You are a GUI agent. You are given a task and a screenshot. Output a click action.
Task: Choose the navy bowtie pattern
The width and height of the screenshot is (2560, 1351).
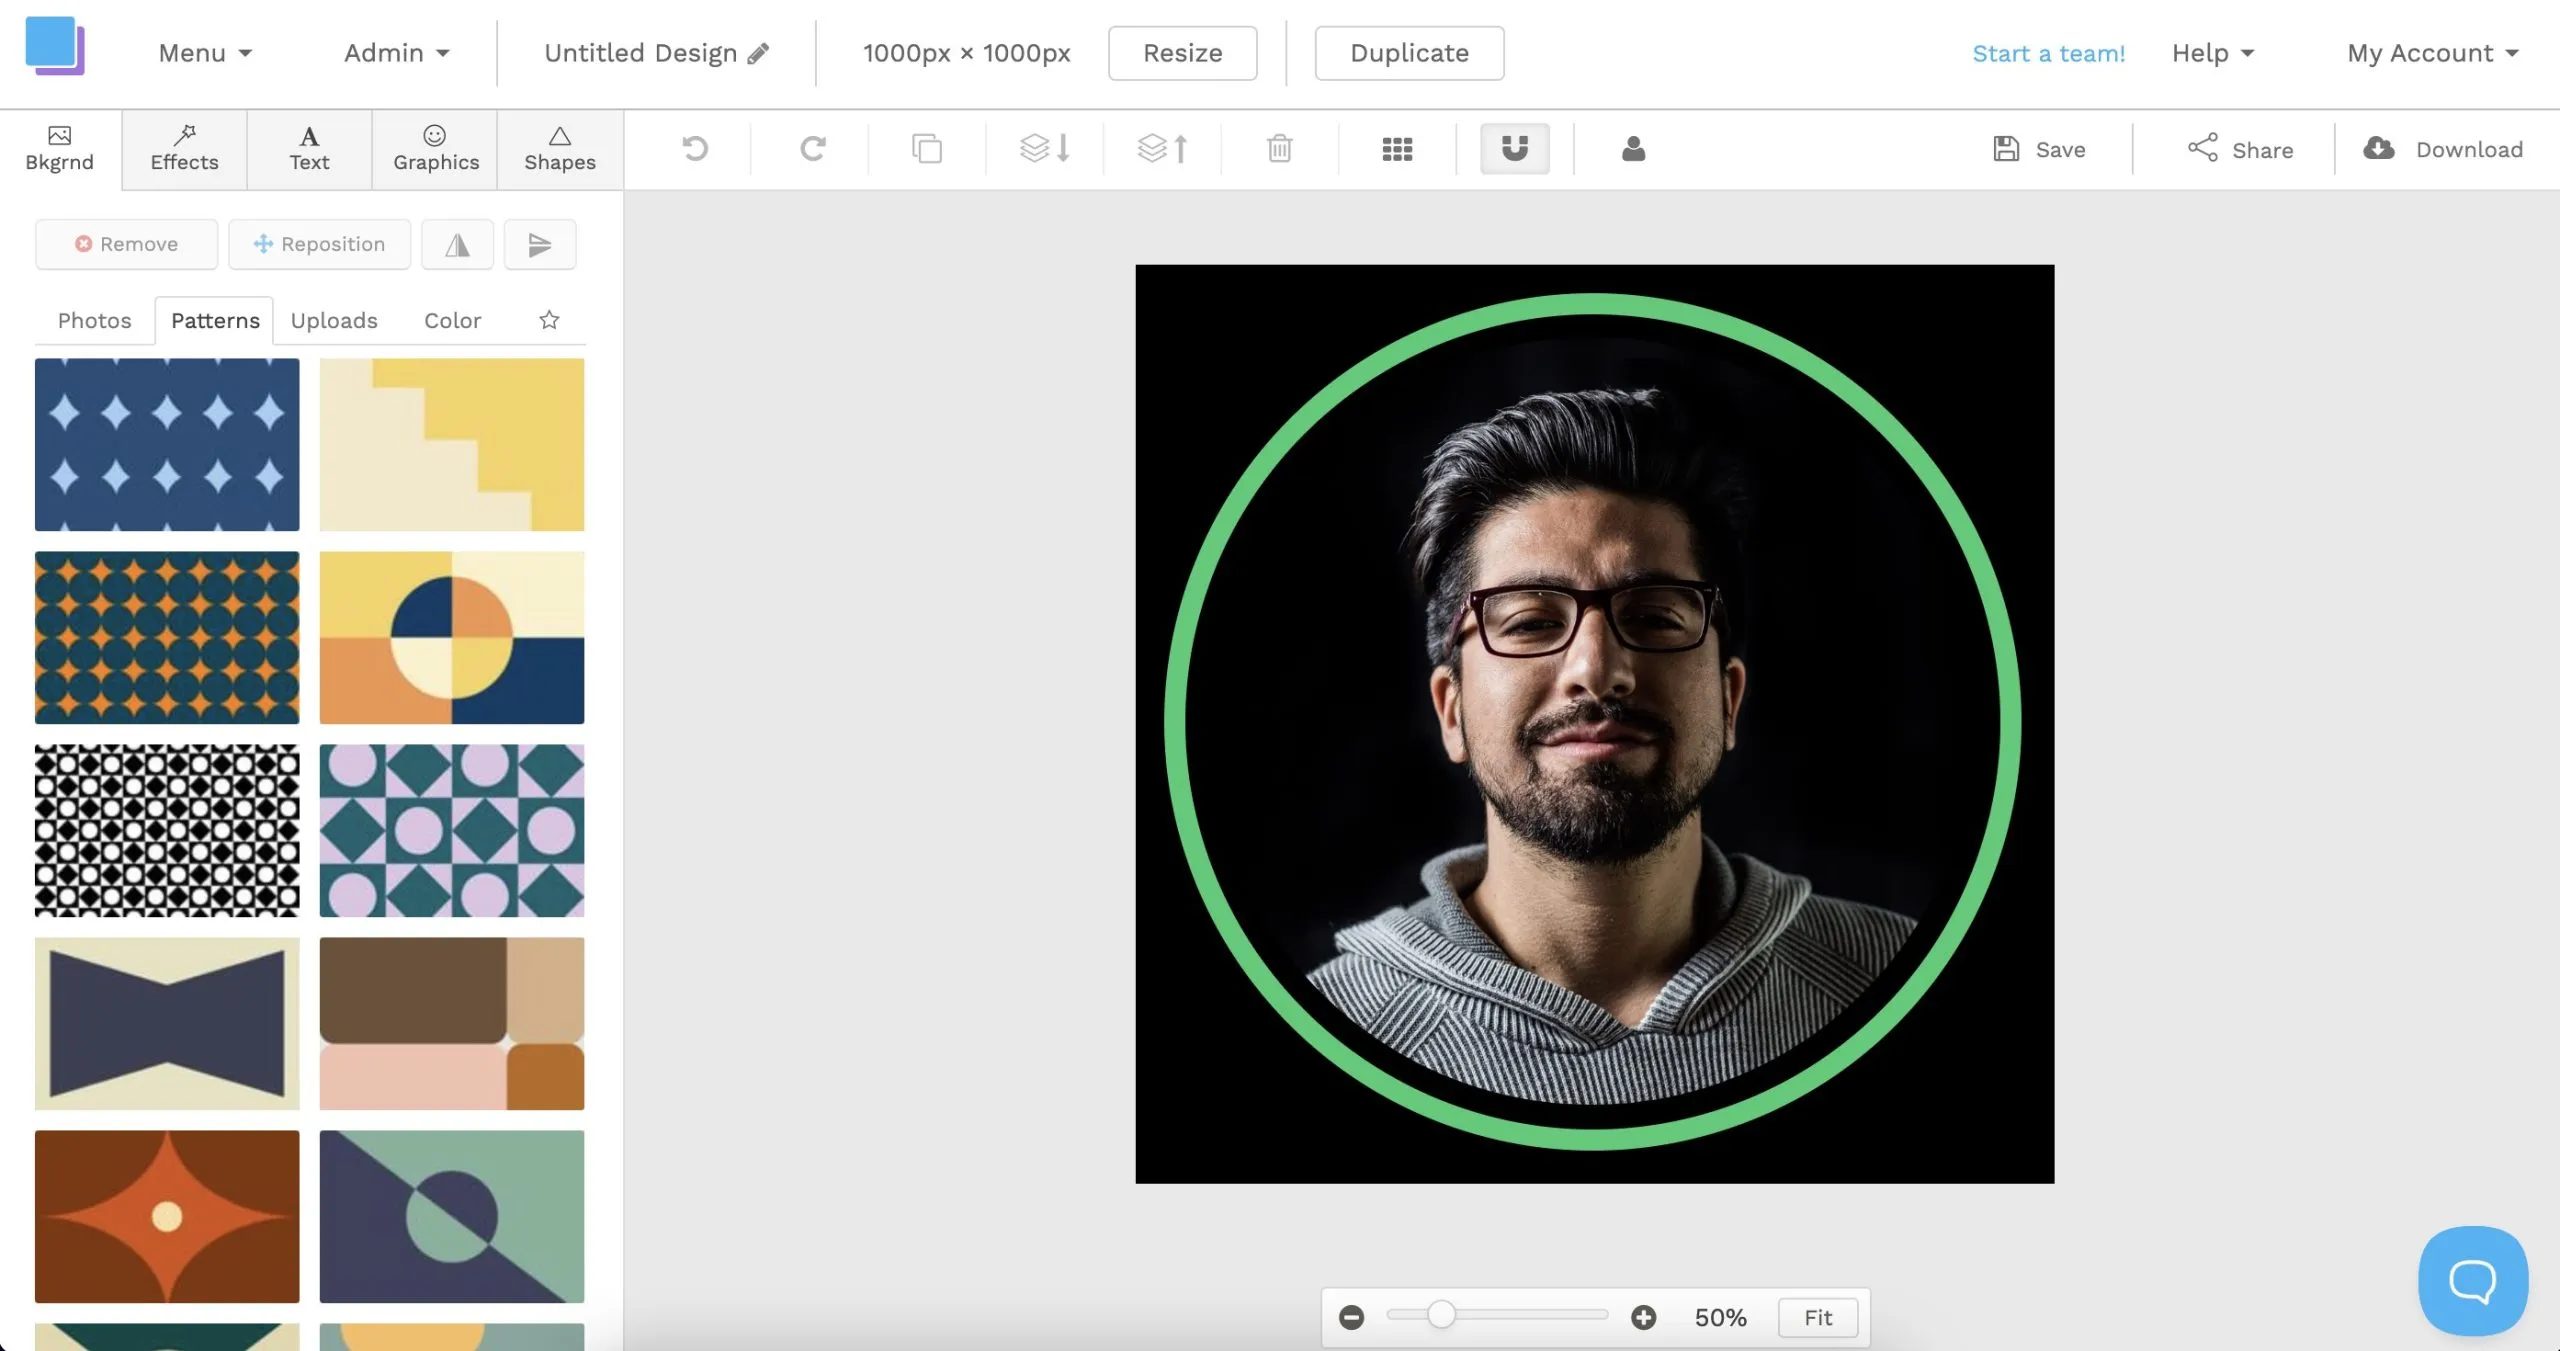click(167, 1023)
